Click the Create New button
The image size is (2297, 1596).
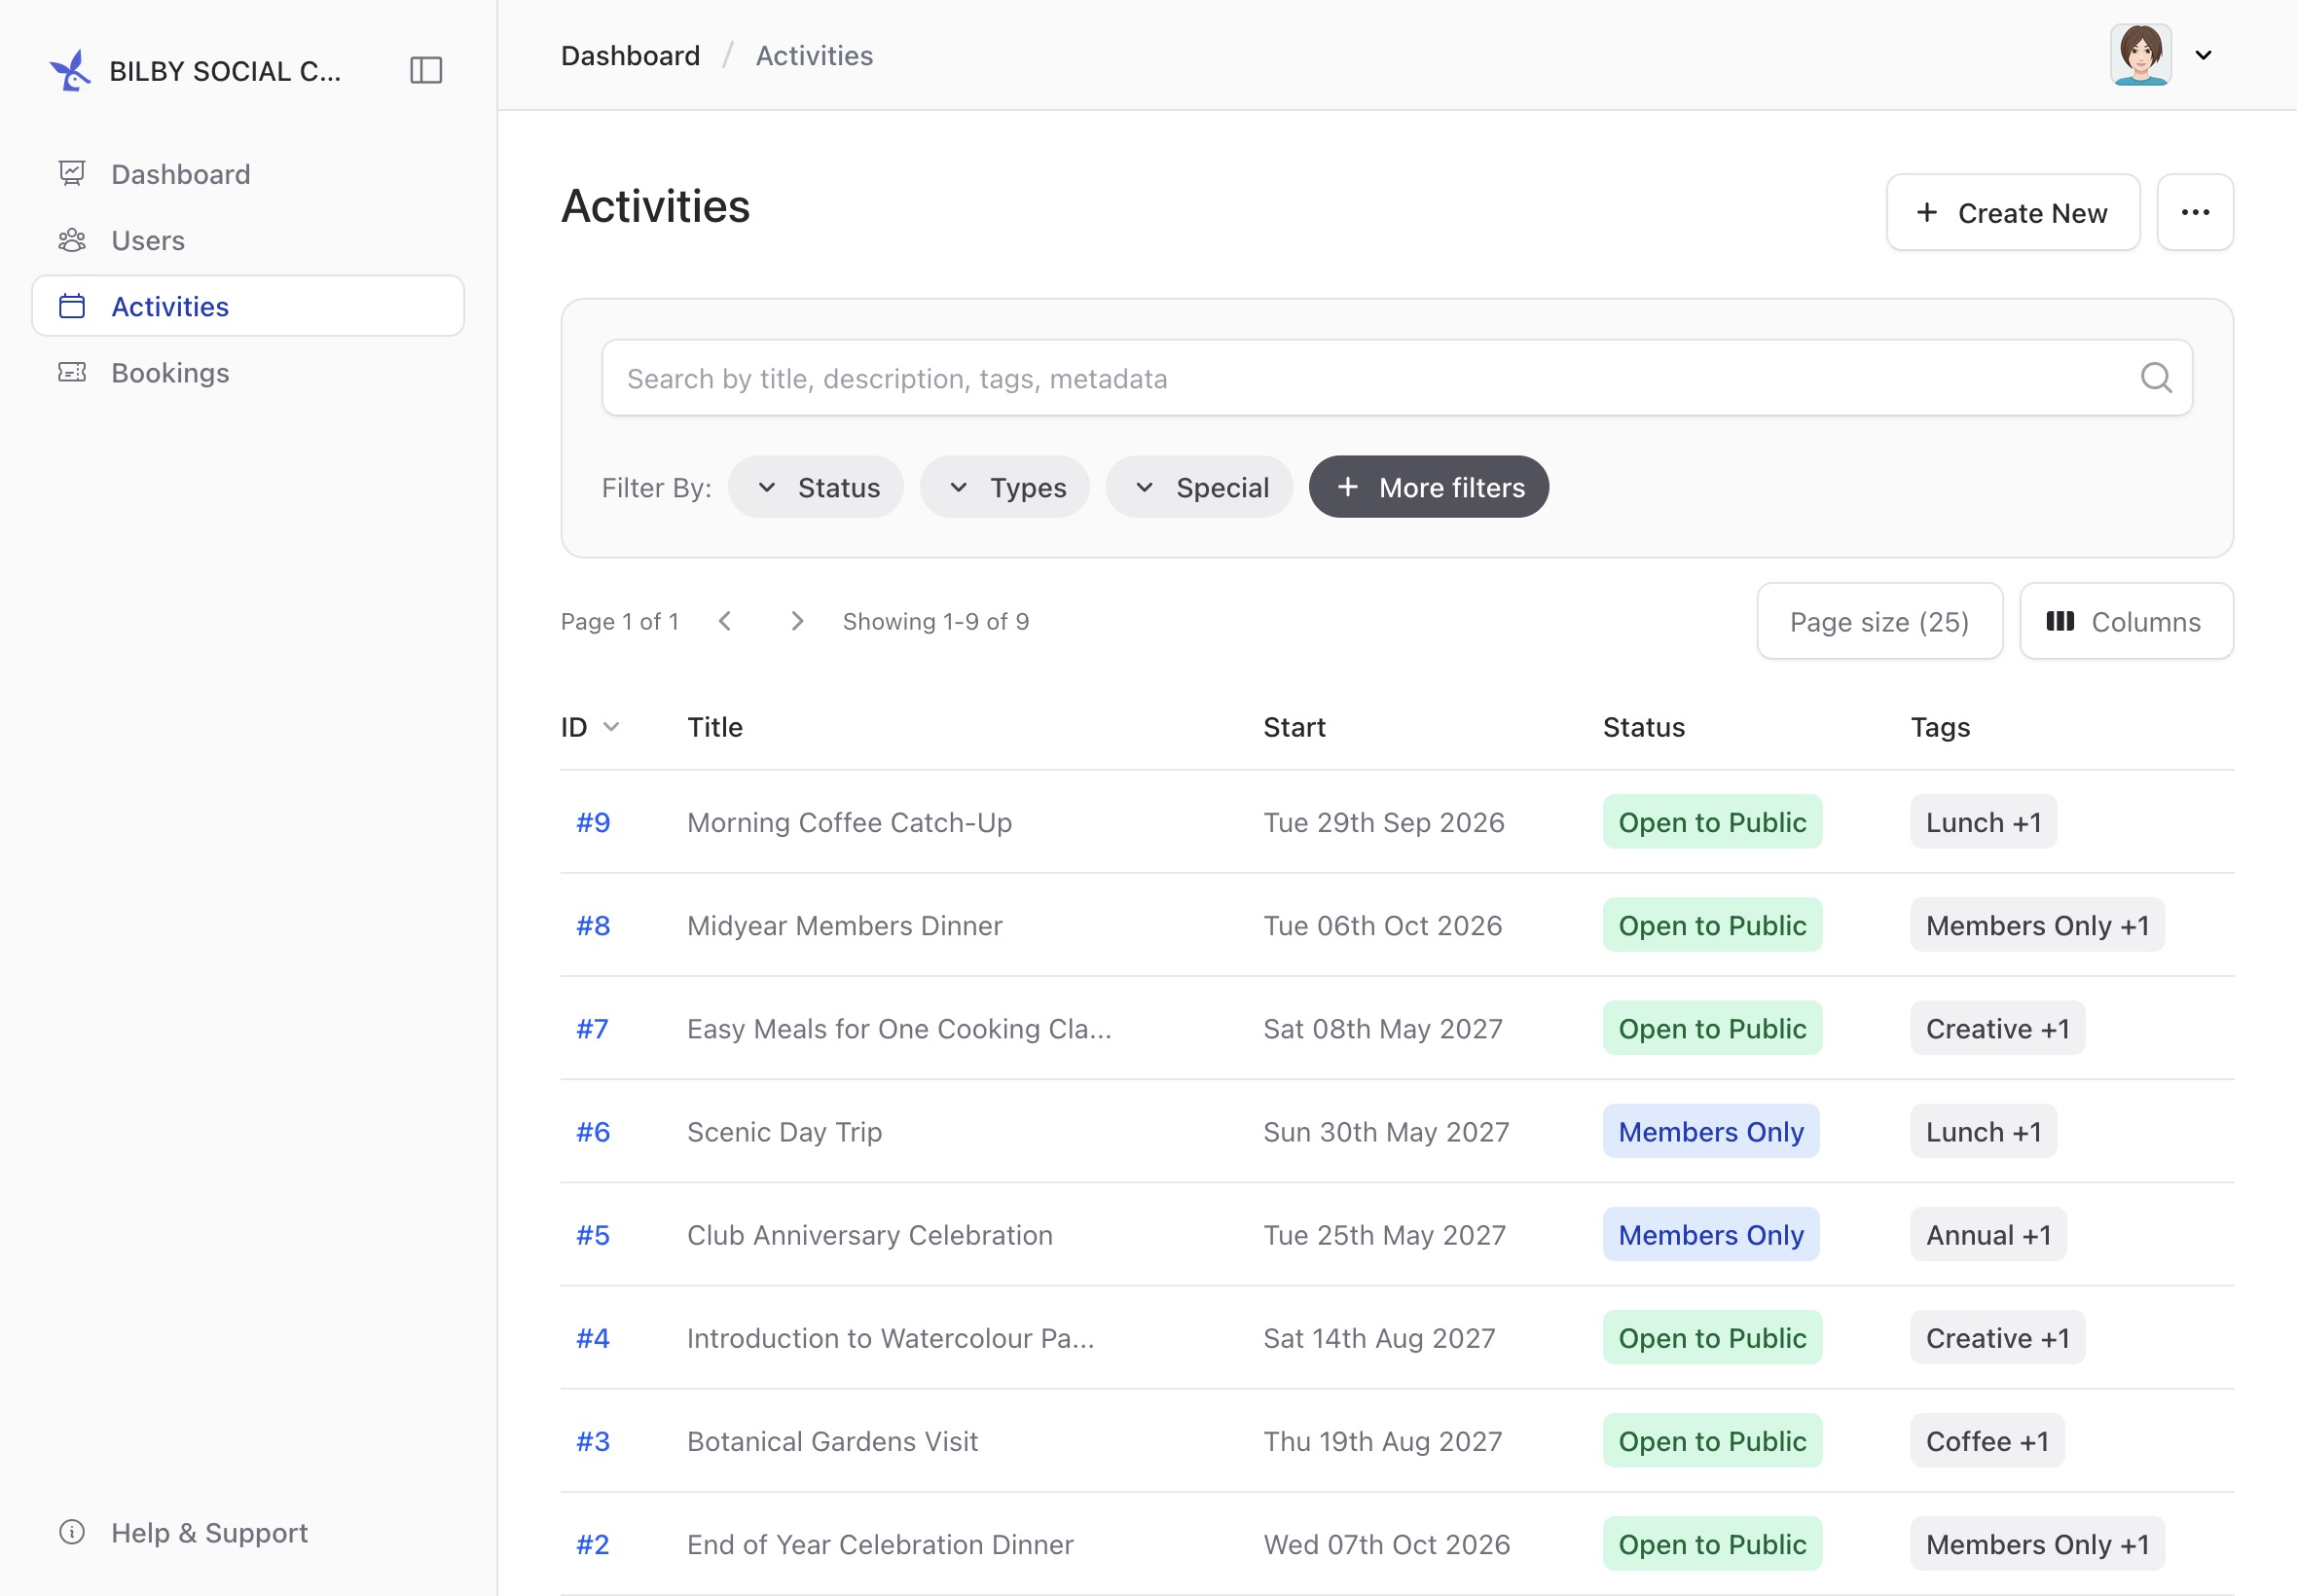coord(2012,212)
